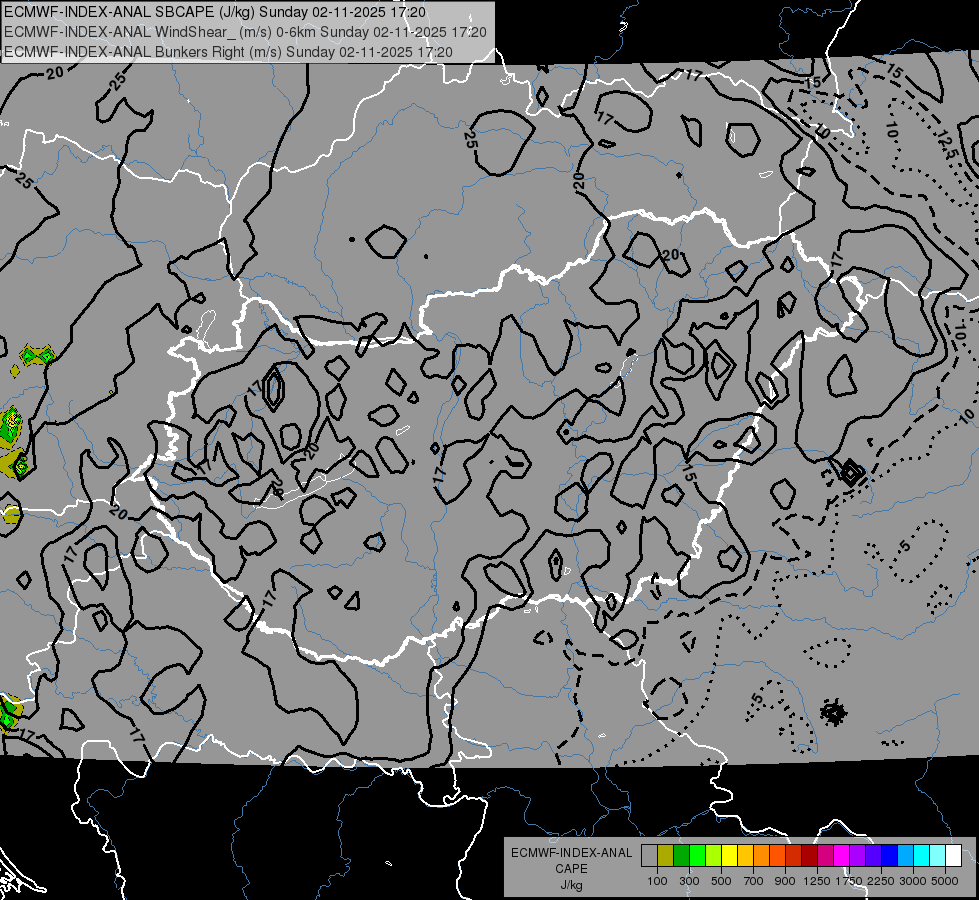
Task: Pick the bright green legend swatch
Action: click(x=697, y=855)
